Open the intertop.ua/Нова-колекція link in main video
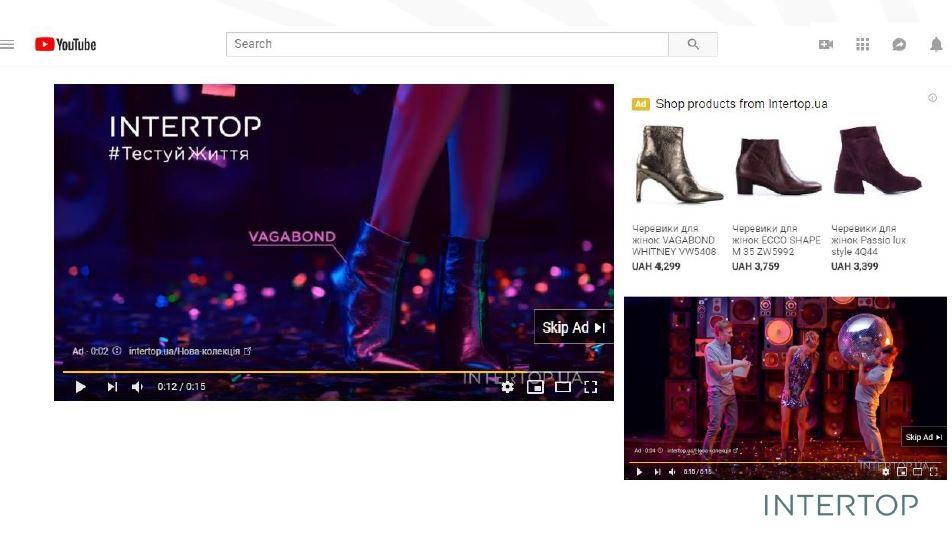This screenshot has width=952, height=540. [189, 351]
